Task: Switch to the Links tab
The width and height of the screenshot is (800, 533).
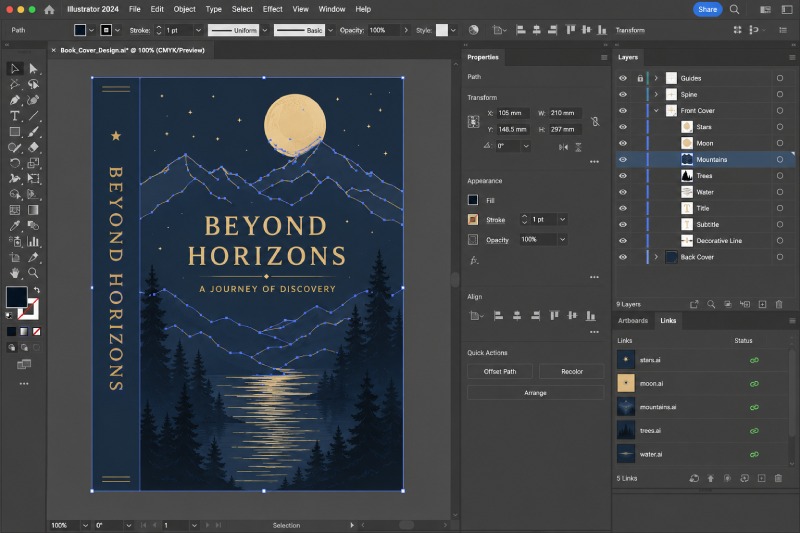Action: click(668, 321)
